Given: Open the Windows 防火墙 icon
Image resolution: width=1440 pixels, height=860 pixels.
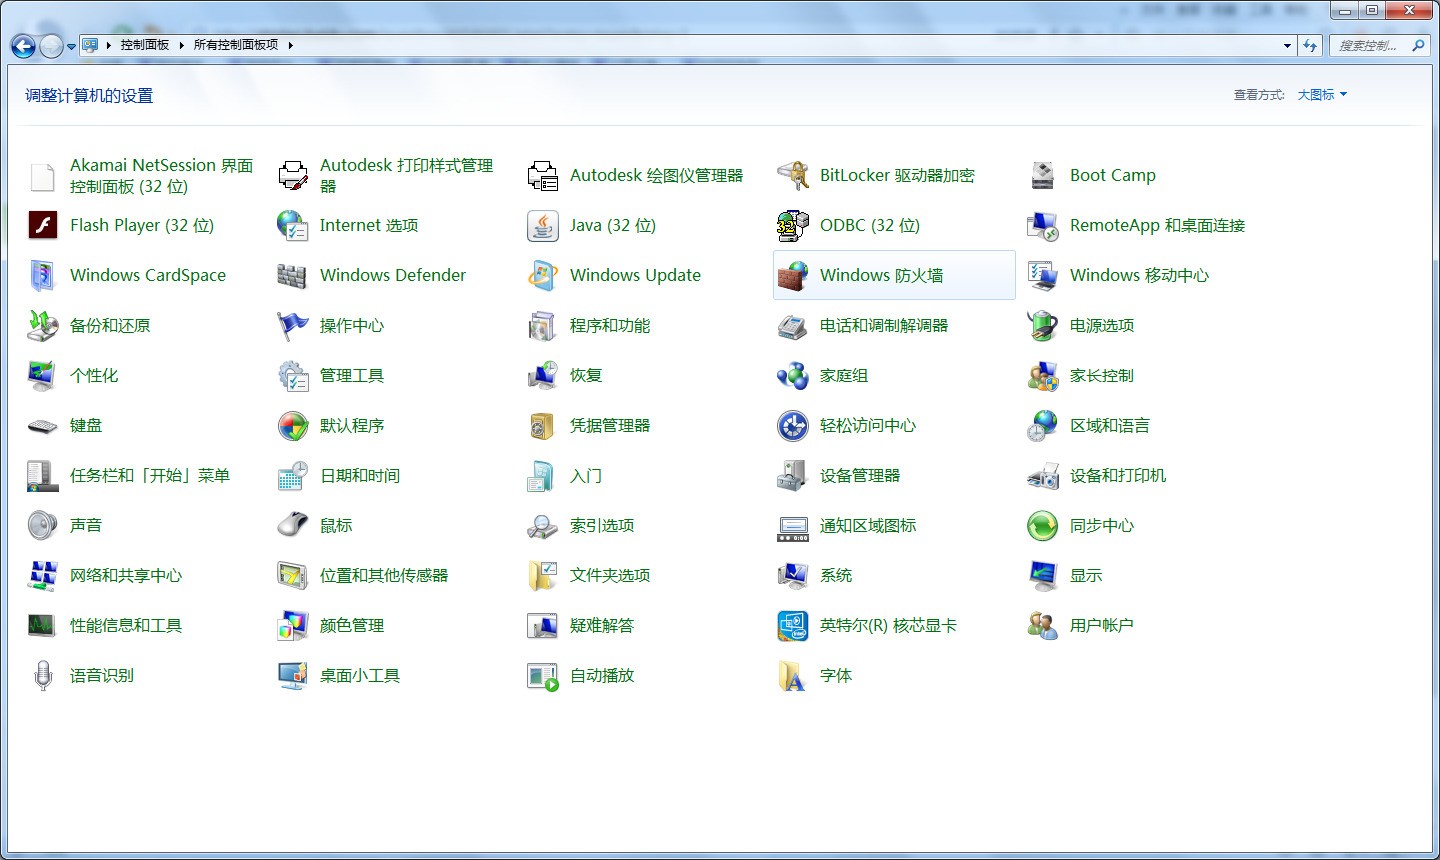Looking at the screenshot, I should coord(793,276).
